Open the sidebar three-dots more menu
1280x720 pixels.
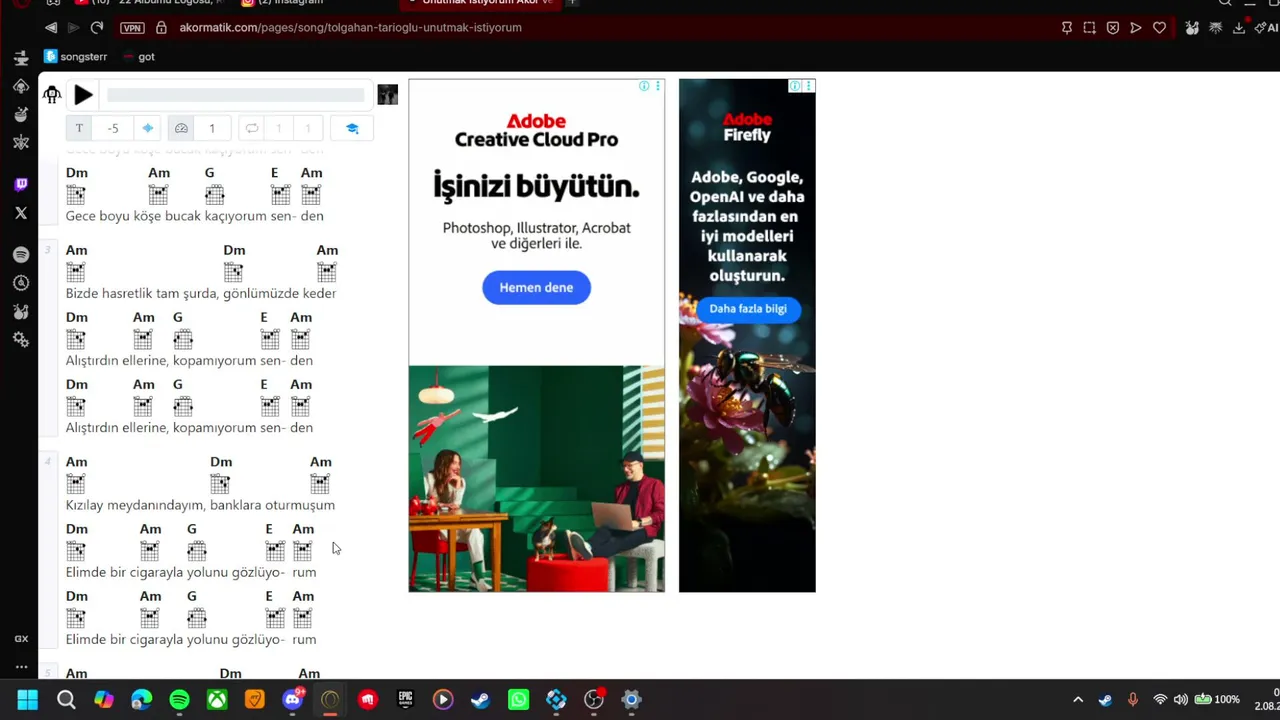tap(21, 667)
